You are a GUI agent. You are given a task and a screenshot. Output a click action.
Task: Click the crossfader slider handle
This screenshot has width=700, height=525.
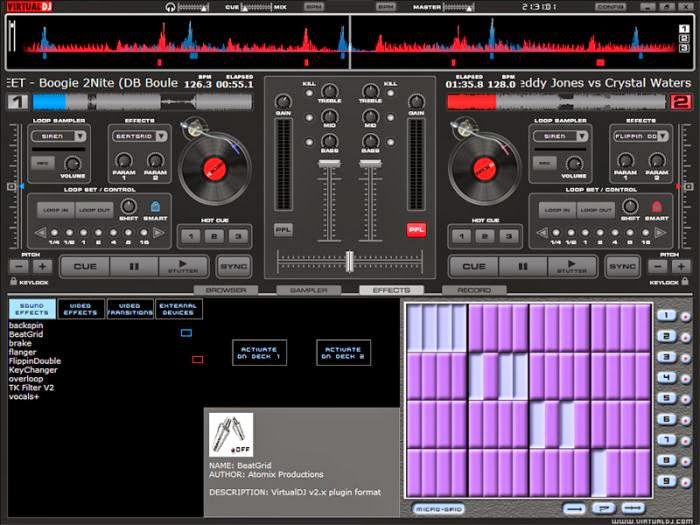(350, 261)
